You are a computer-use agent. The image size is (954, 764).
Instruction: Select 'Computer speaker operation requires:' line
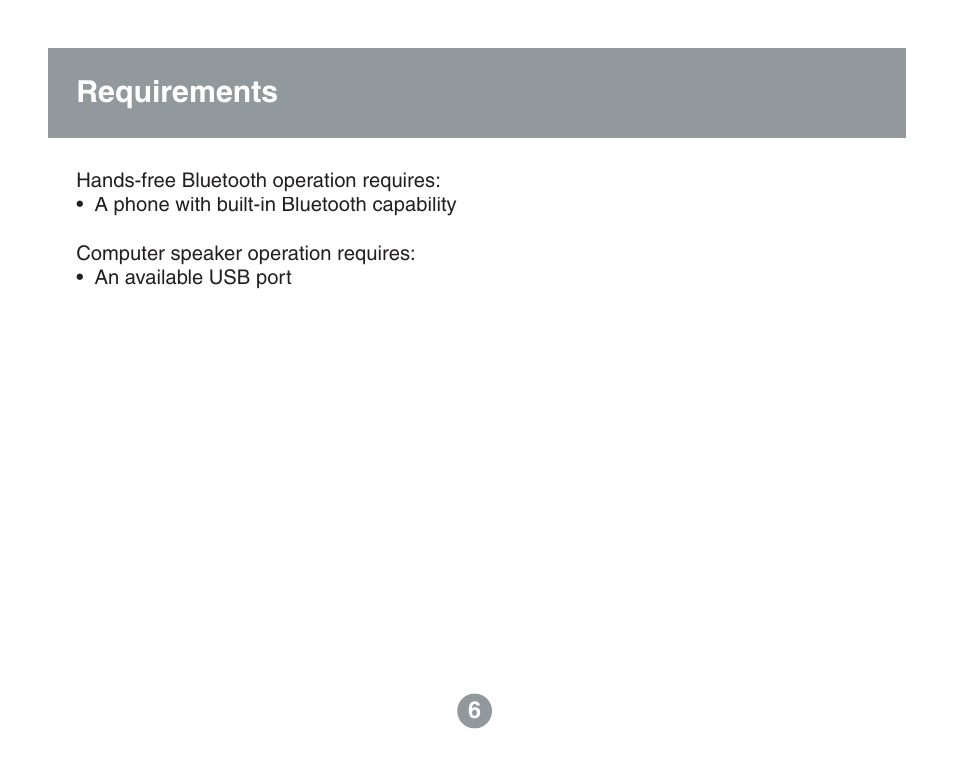click(x=246, y=253)
